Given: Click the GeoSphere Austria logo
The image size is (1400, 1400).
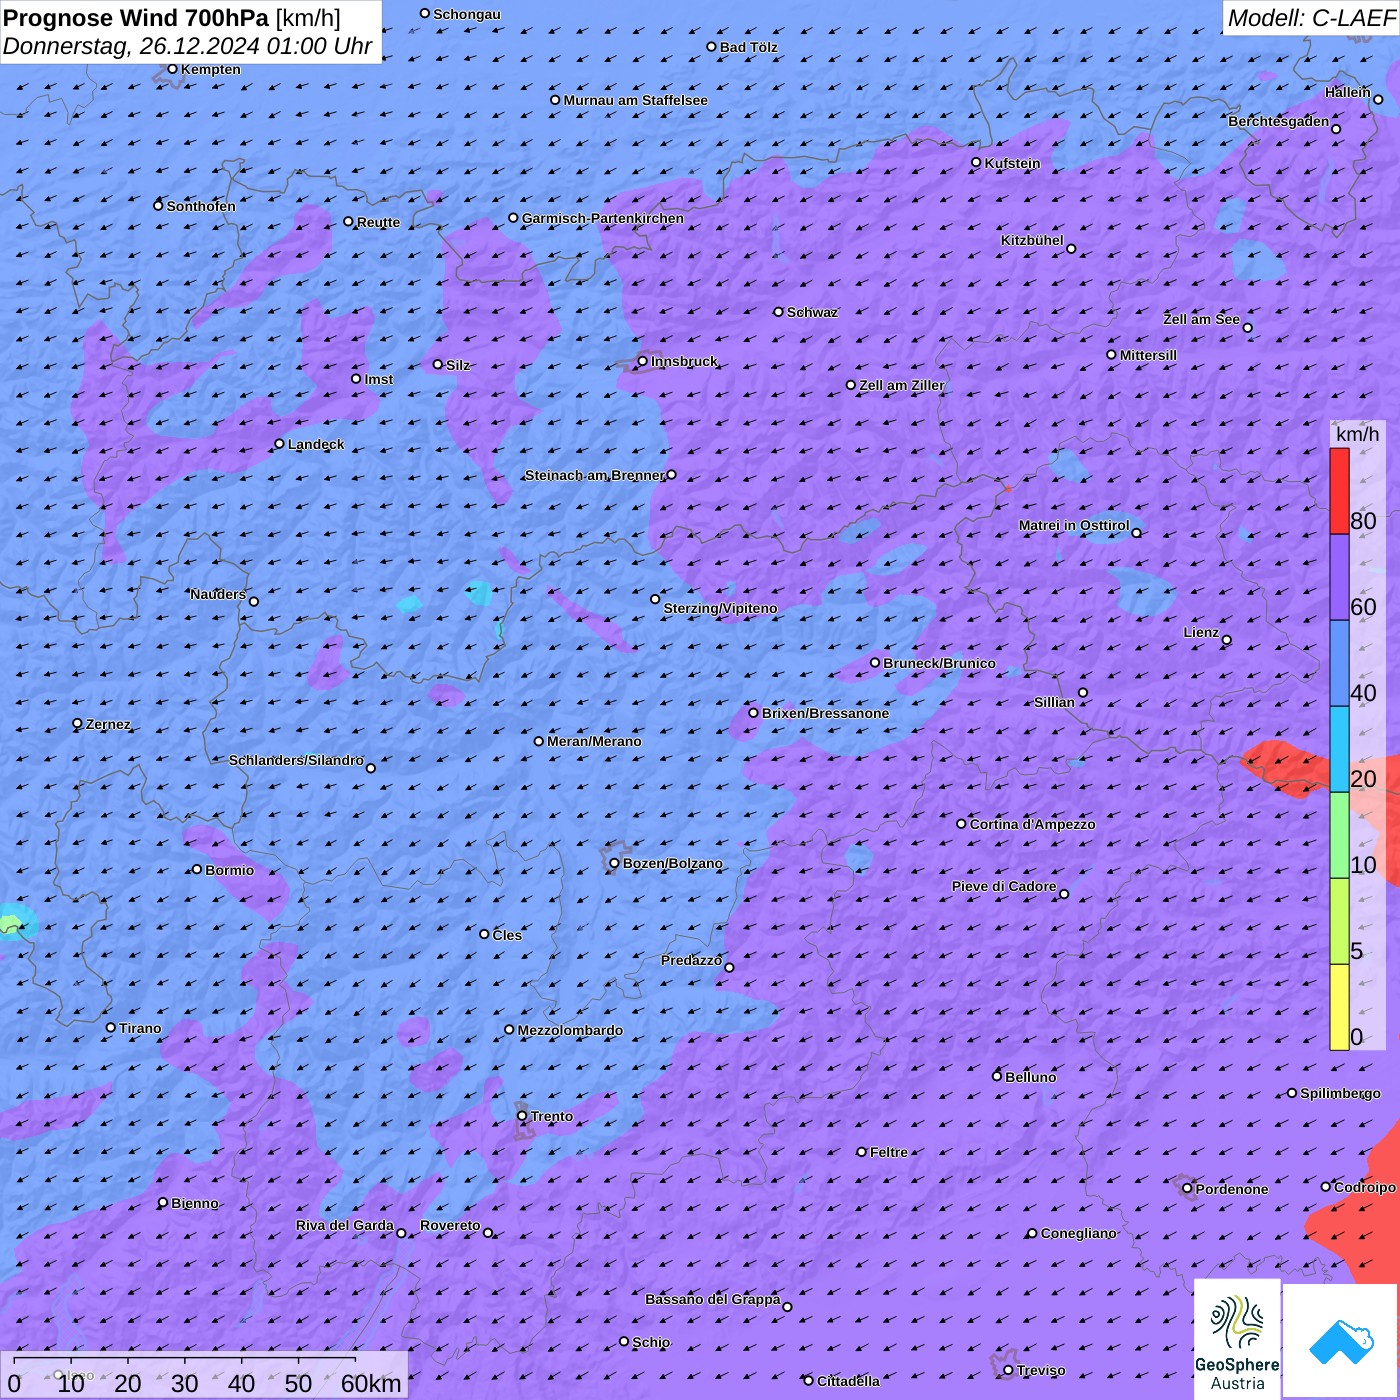Looking at the screenshot, I should pyautogui.click(x=1237, y=1339).
